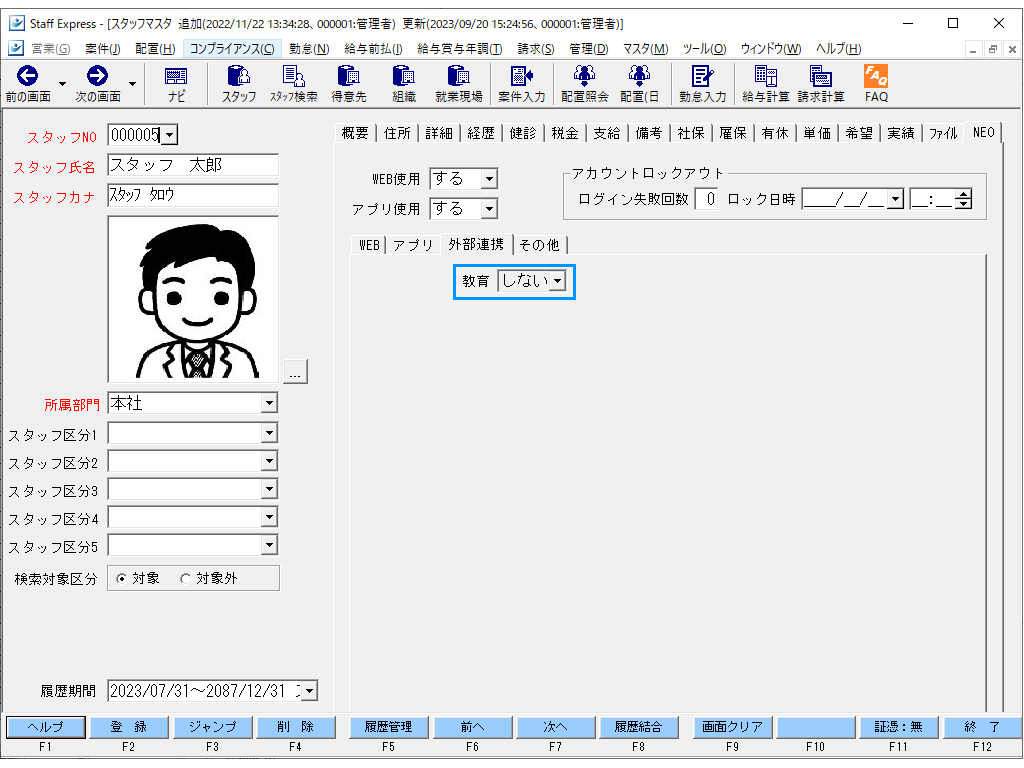This screenshot has width=1024, height=768.
Task: Switch to the ファイル tab
Action: pyautogui.click(x=943, y=133)
